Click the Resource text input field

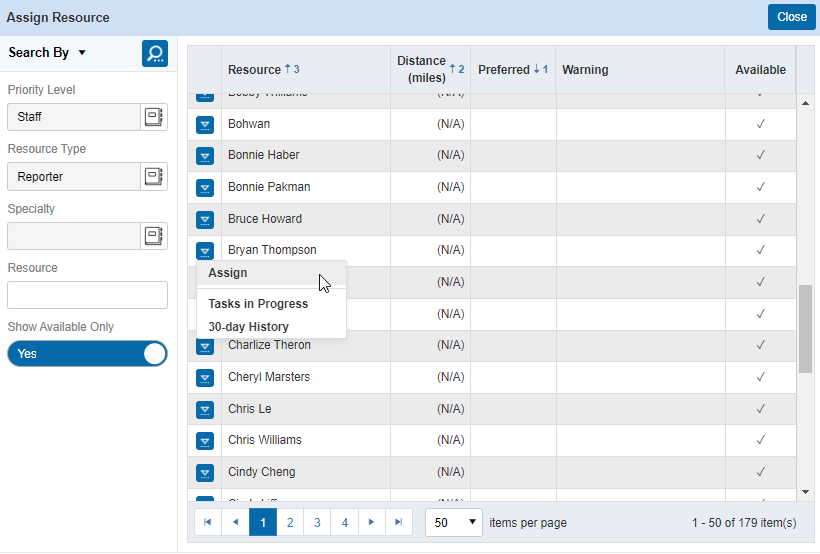tap(87, 295)
